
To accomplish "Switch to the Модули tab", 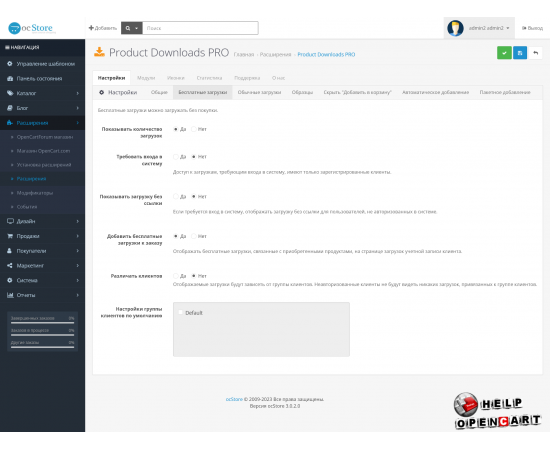I will coord(146,78).
